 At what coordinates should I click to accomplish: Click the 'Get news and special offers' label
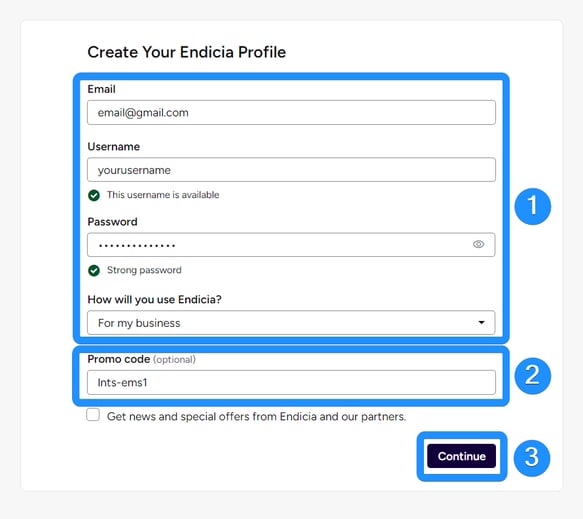pos(256,416)
